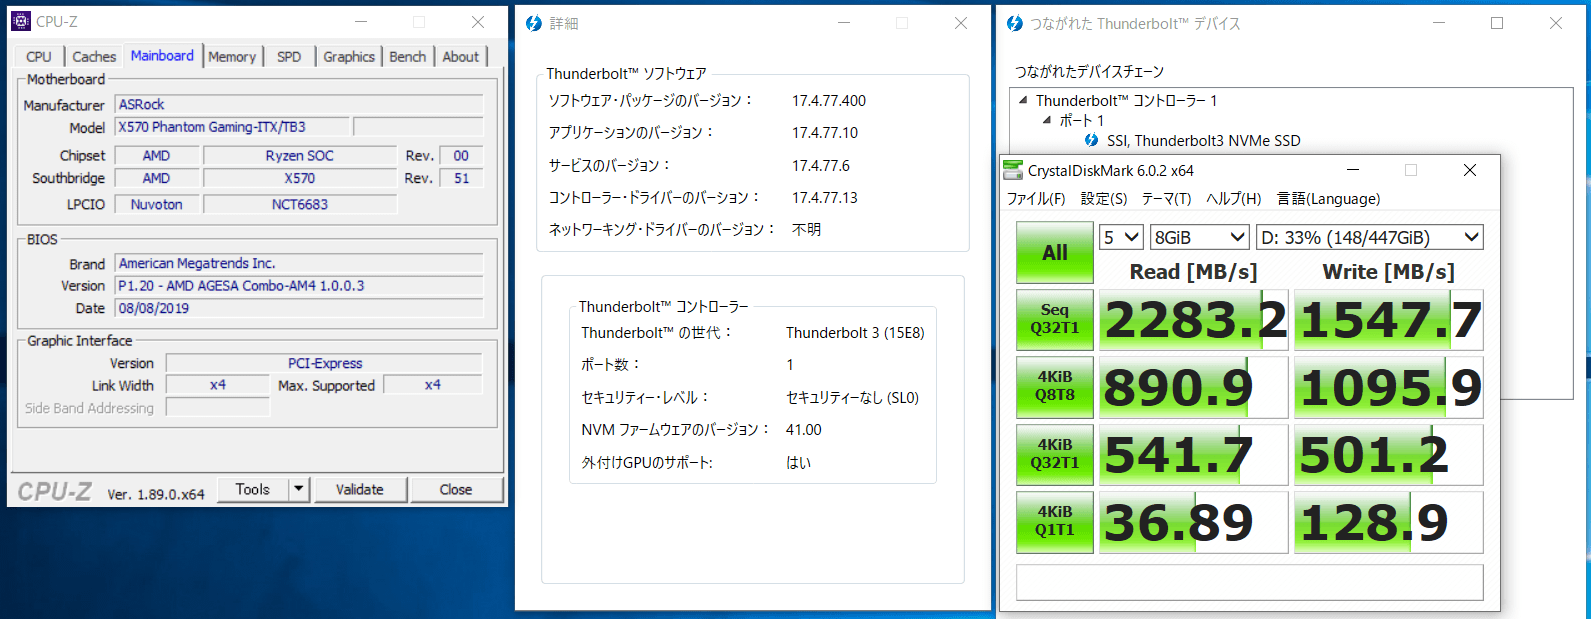The image size is (1591, 619).
Task: Click the CrystalDiskMark title bar icon
Action: click(x=1014, y=170)
